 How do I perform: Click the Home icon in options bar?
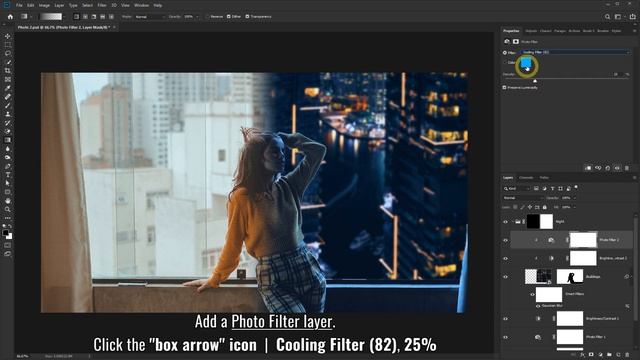click(x=10, y=17)
